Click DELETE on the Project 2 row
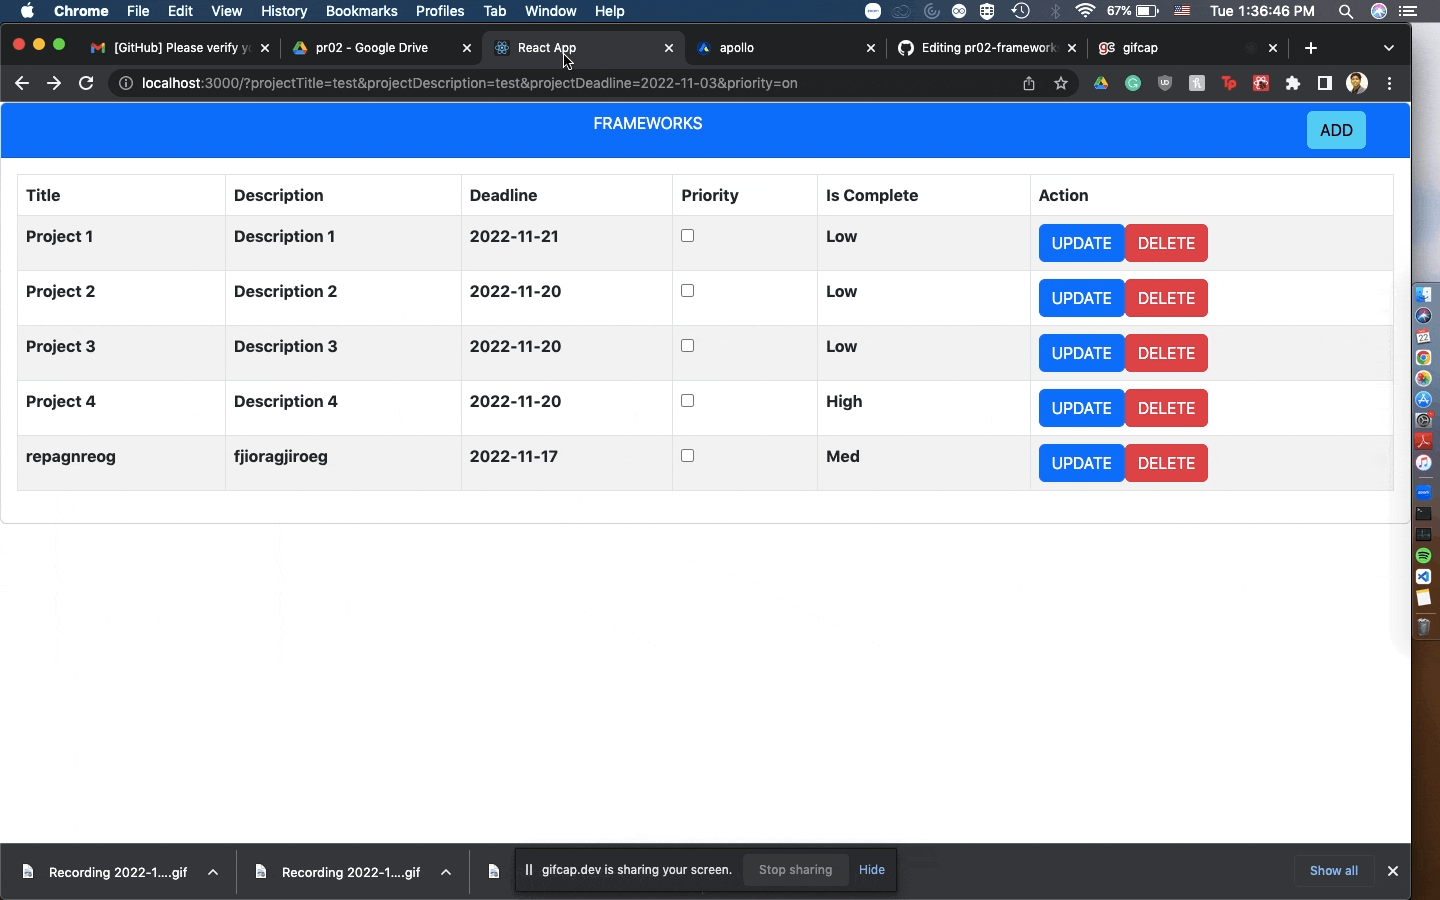Screen dimensions: 1440x900 click(x=1165, y=298)
